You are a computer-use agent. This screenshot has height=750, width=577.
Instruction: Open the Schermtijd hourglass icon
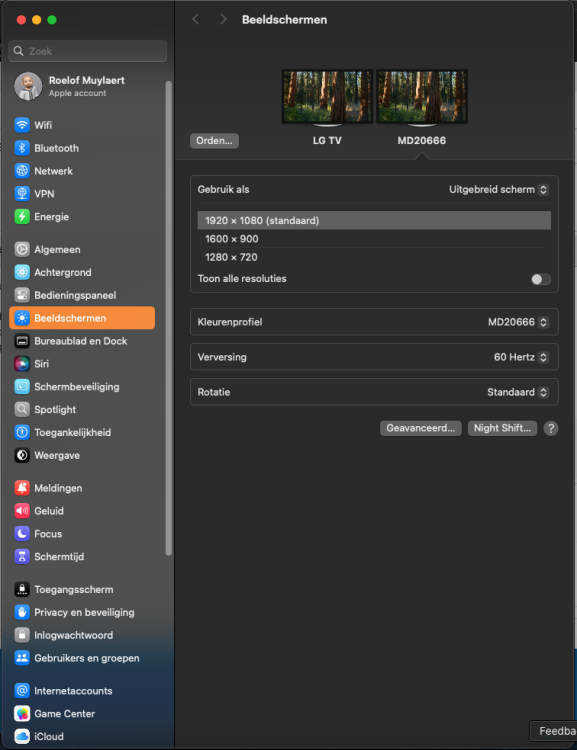tap(22, 557)
